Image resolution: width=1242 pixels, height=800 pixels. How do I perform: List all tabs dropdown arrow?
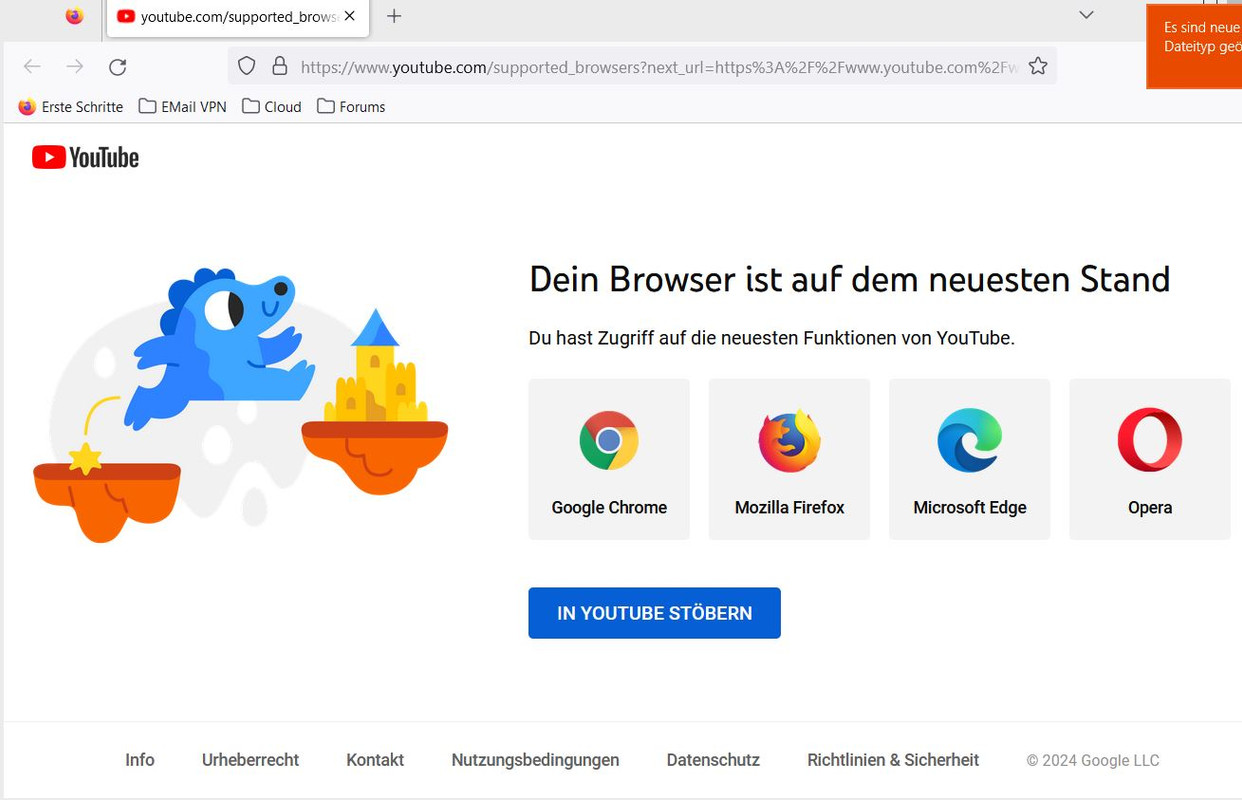[1087, 15]
